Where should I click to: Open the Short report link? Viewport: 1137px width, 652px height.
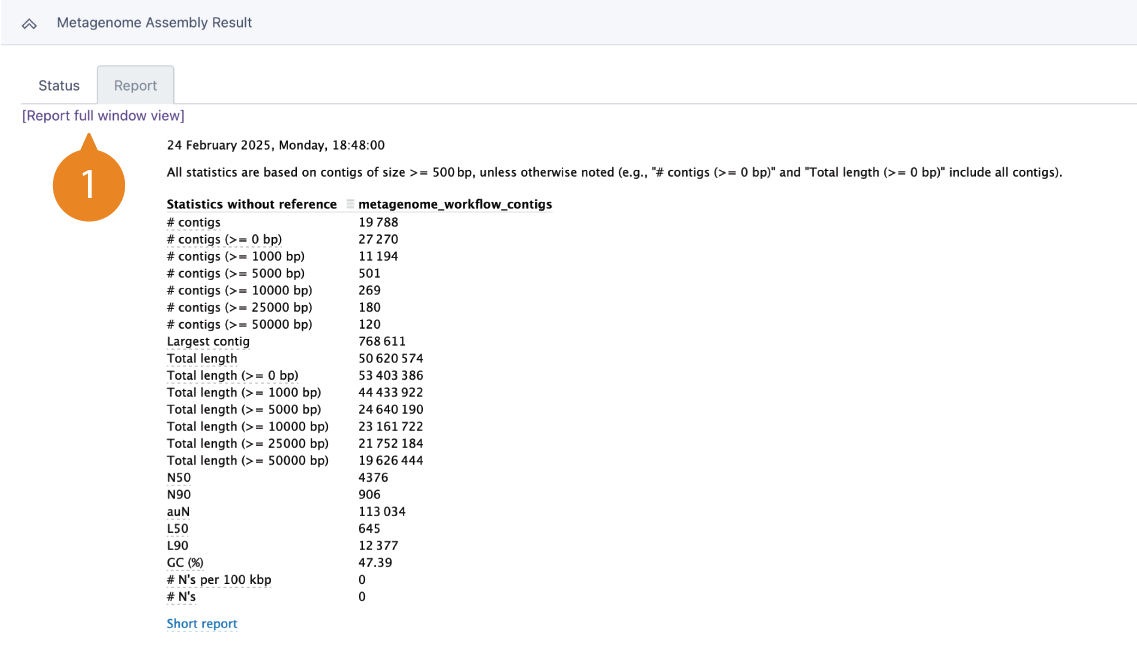(202, 624)
